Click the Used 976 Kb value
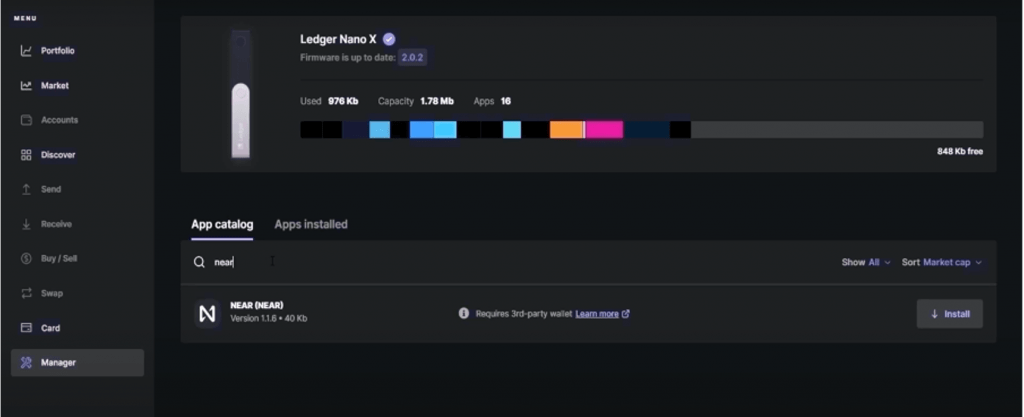 [x=343, y=101]
